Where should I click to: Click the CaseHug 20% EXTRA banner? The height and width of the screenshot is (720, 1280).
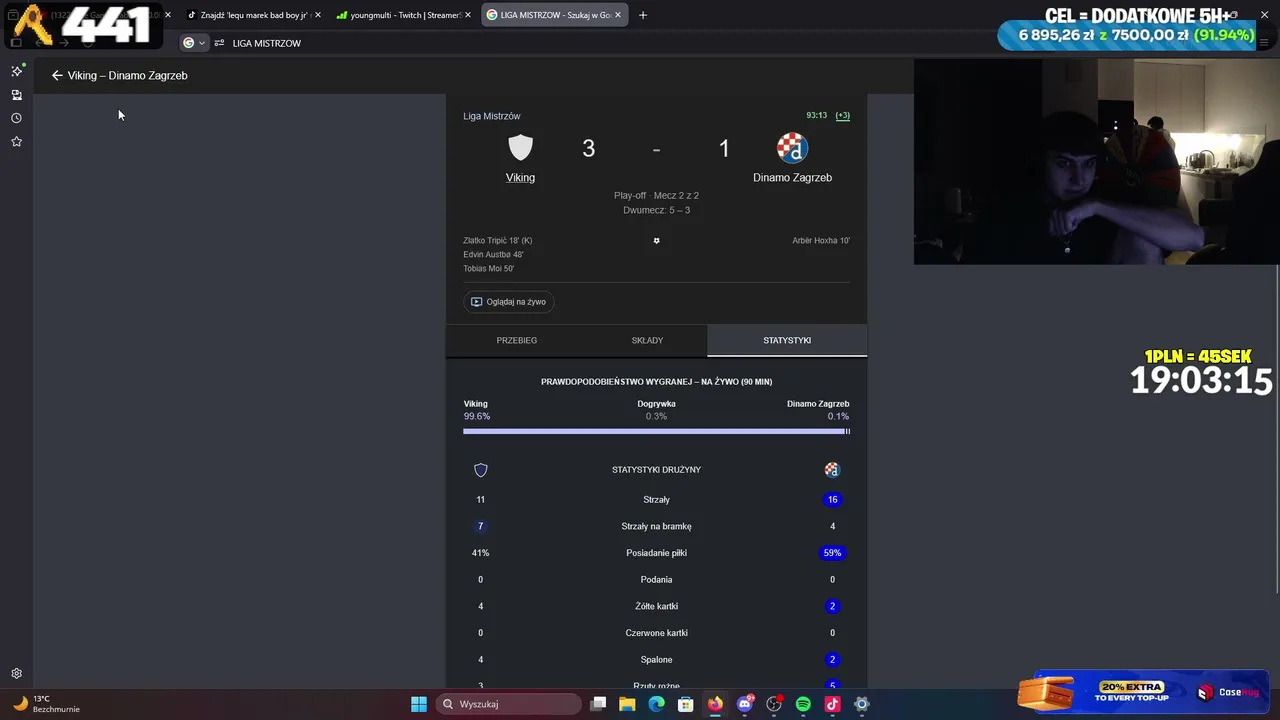1142,692
